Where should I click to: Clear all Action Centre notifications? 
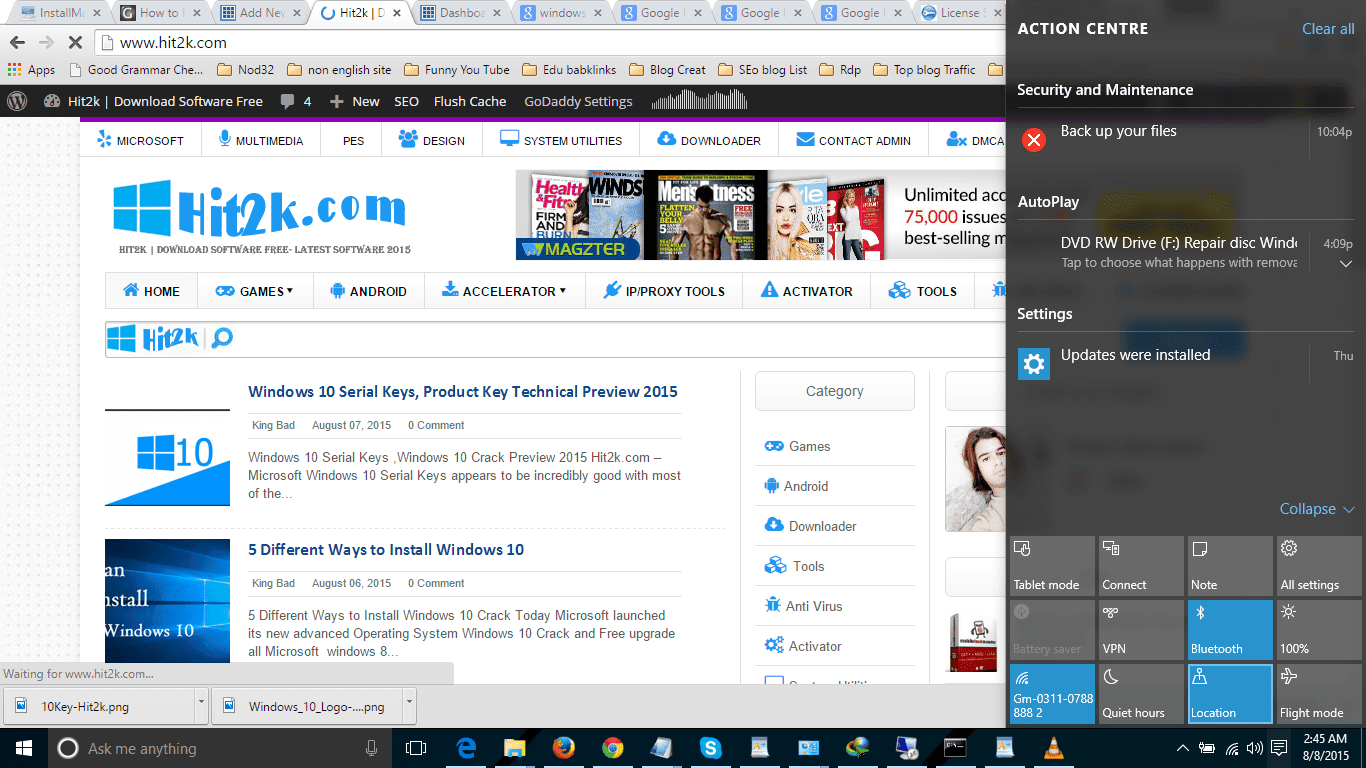click(x=1328, y=29)
